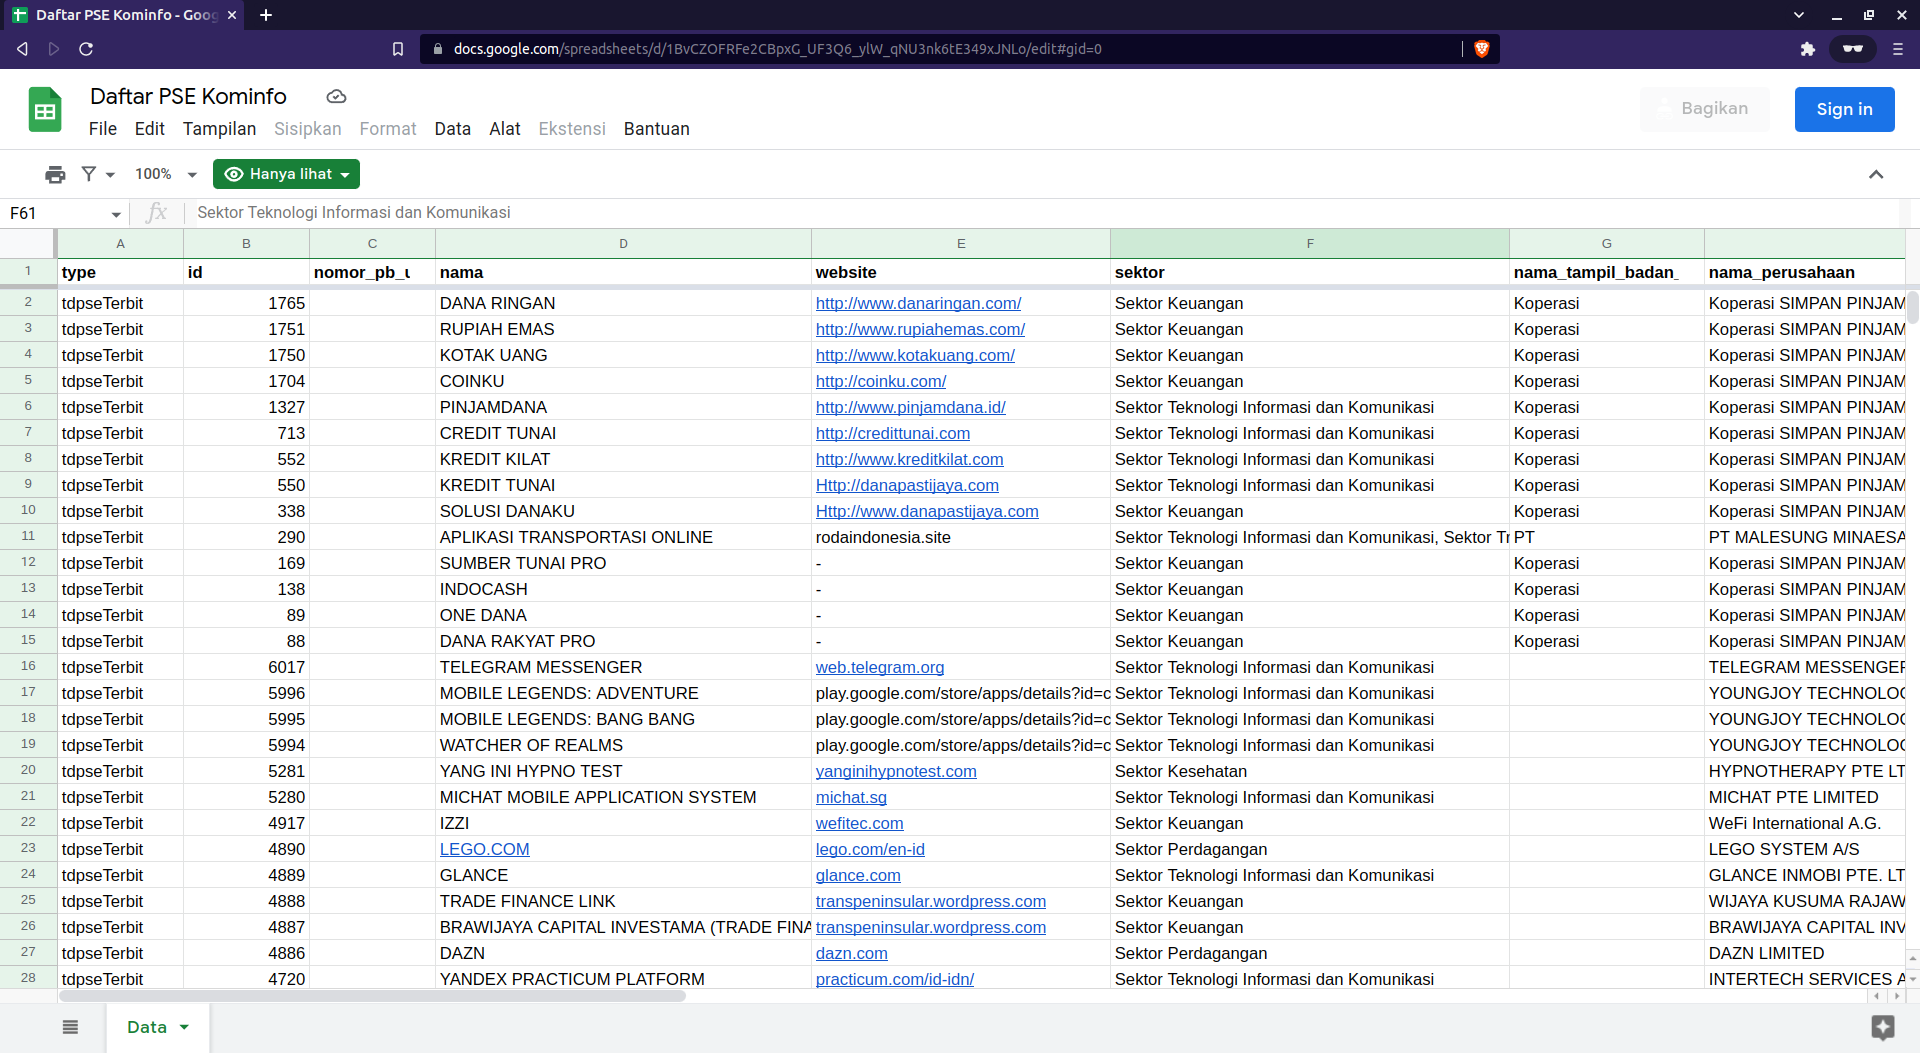The height and width of the screenshot is (1053, 1920).
Task: Open the all sheets list icon
Action: pos(69,1027)
